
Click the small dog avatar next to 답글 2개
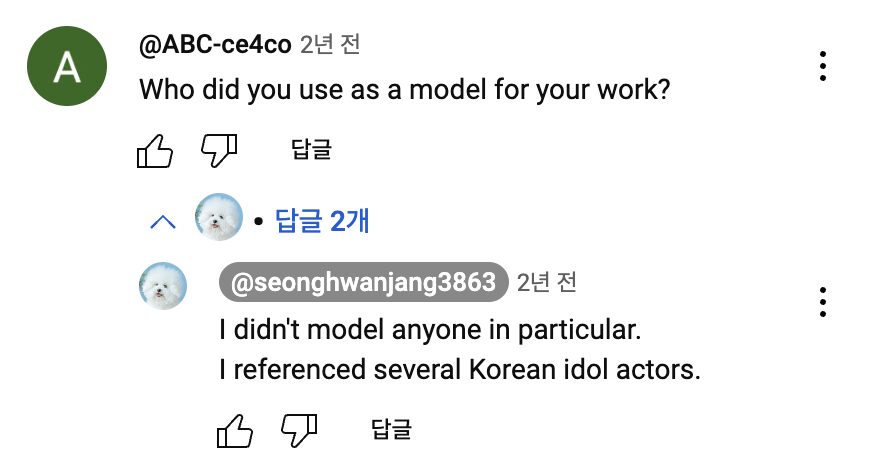pos(218,218)
